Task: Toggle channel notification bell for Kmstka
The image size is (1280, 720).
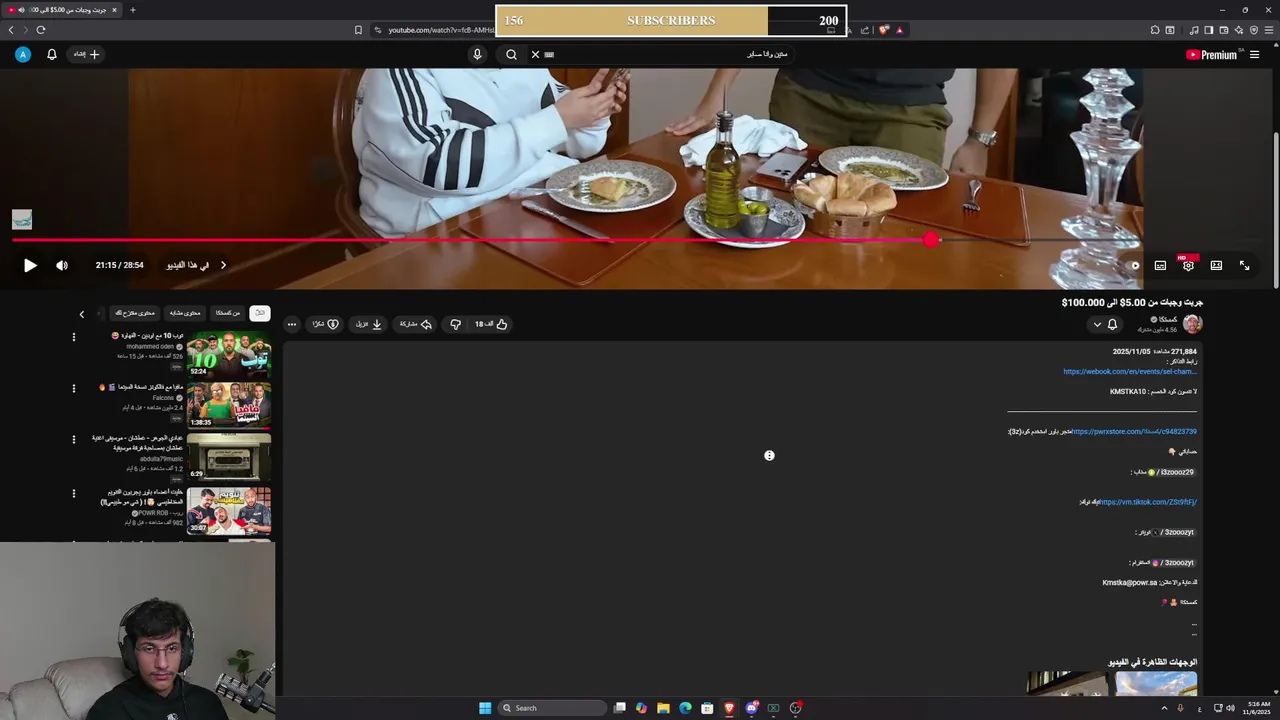Action: (1112, 324)
